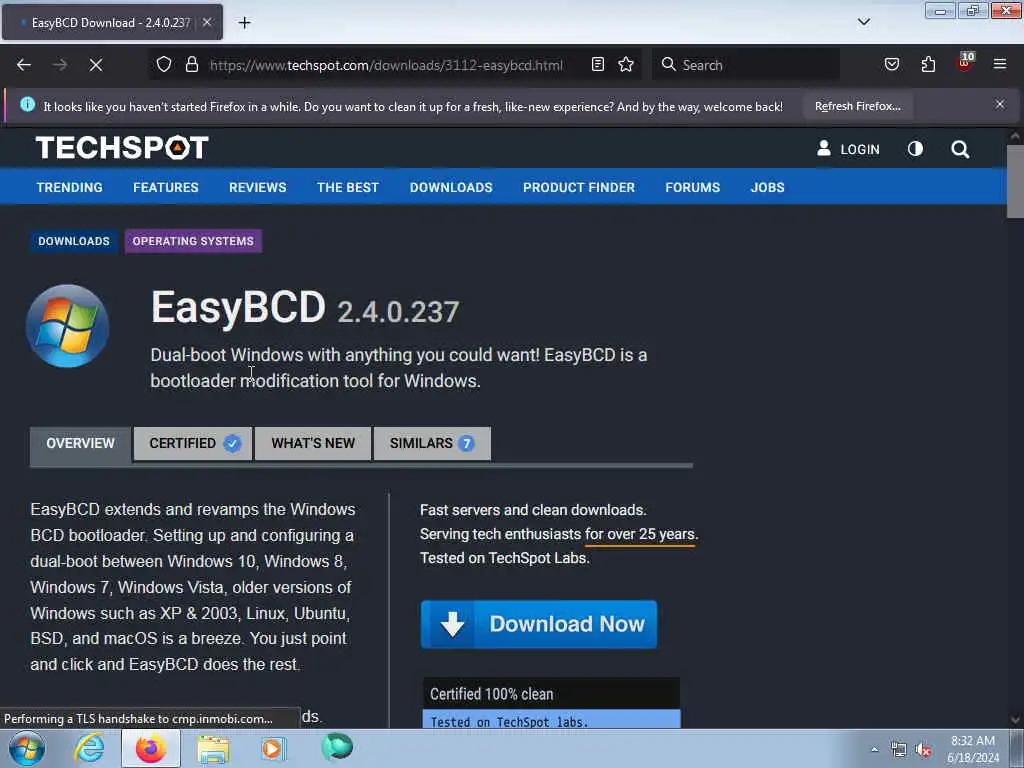Image resolution: width=1024 pixels, height=768 pixels.
Task: Bookmark this page with the star
Action: pyautogui.click(x=626, y=65)
